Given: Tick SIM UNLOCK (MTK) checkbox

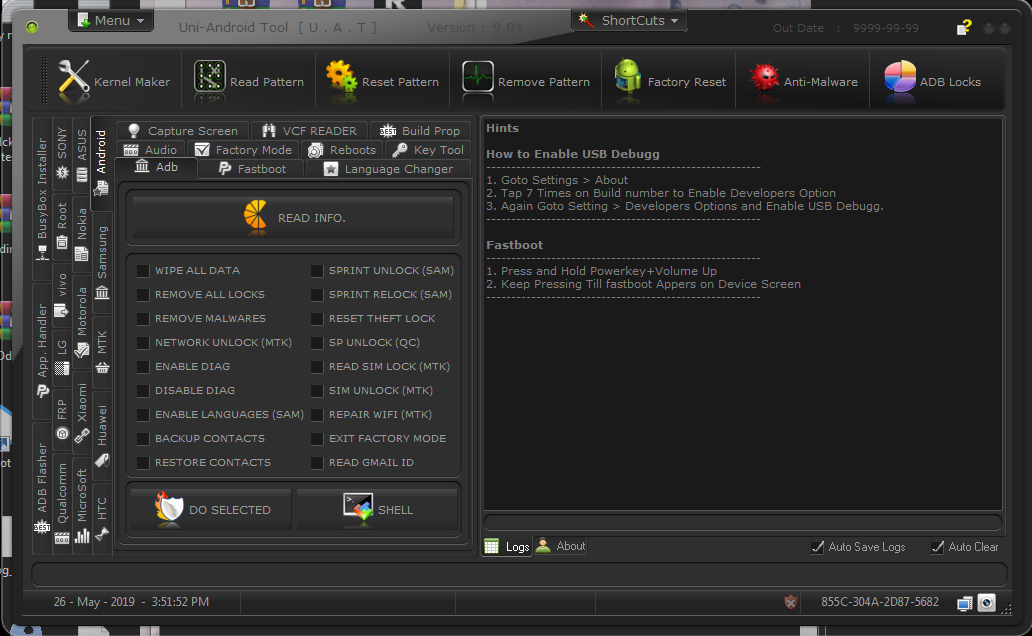Looking at the screenshot, I should click(317, 390).
